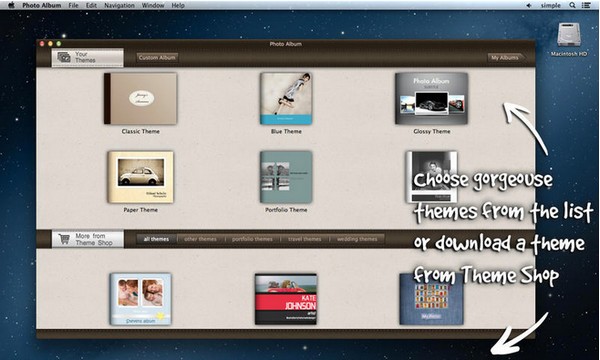Screen dimensions: 600x360
Task: Click the More from Theme Shop tab
Action: coord(88,239)
